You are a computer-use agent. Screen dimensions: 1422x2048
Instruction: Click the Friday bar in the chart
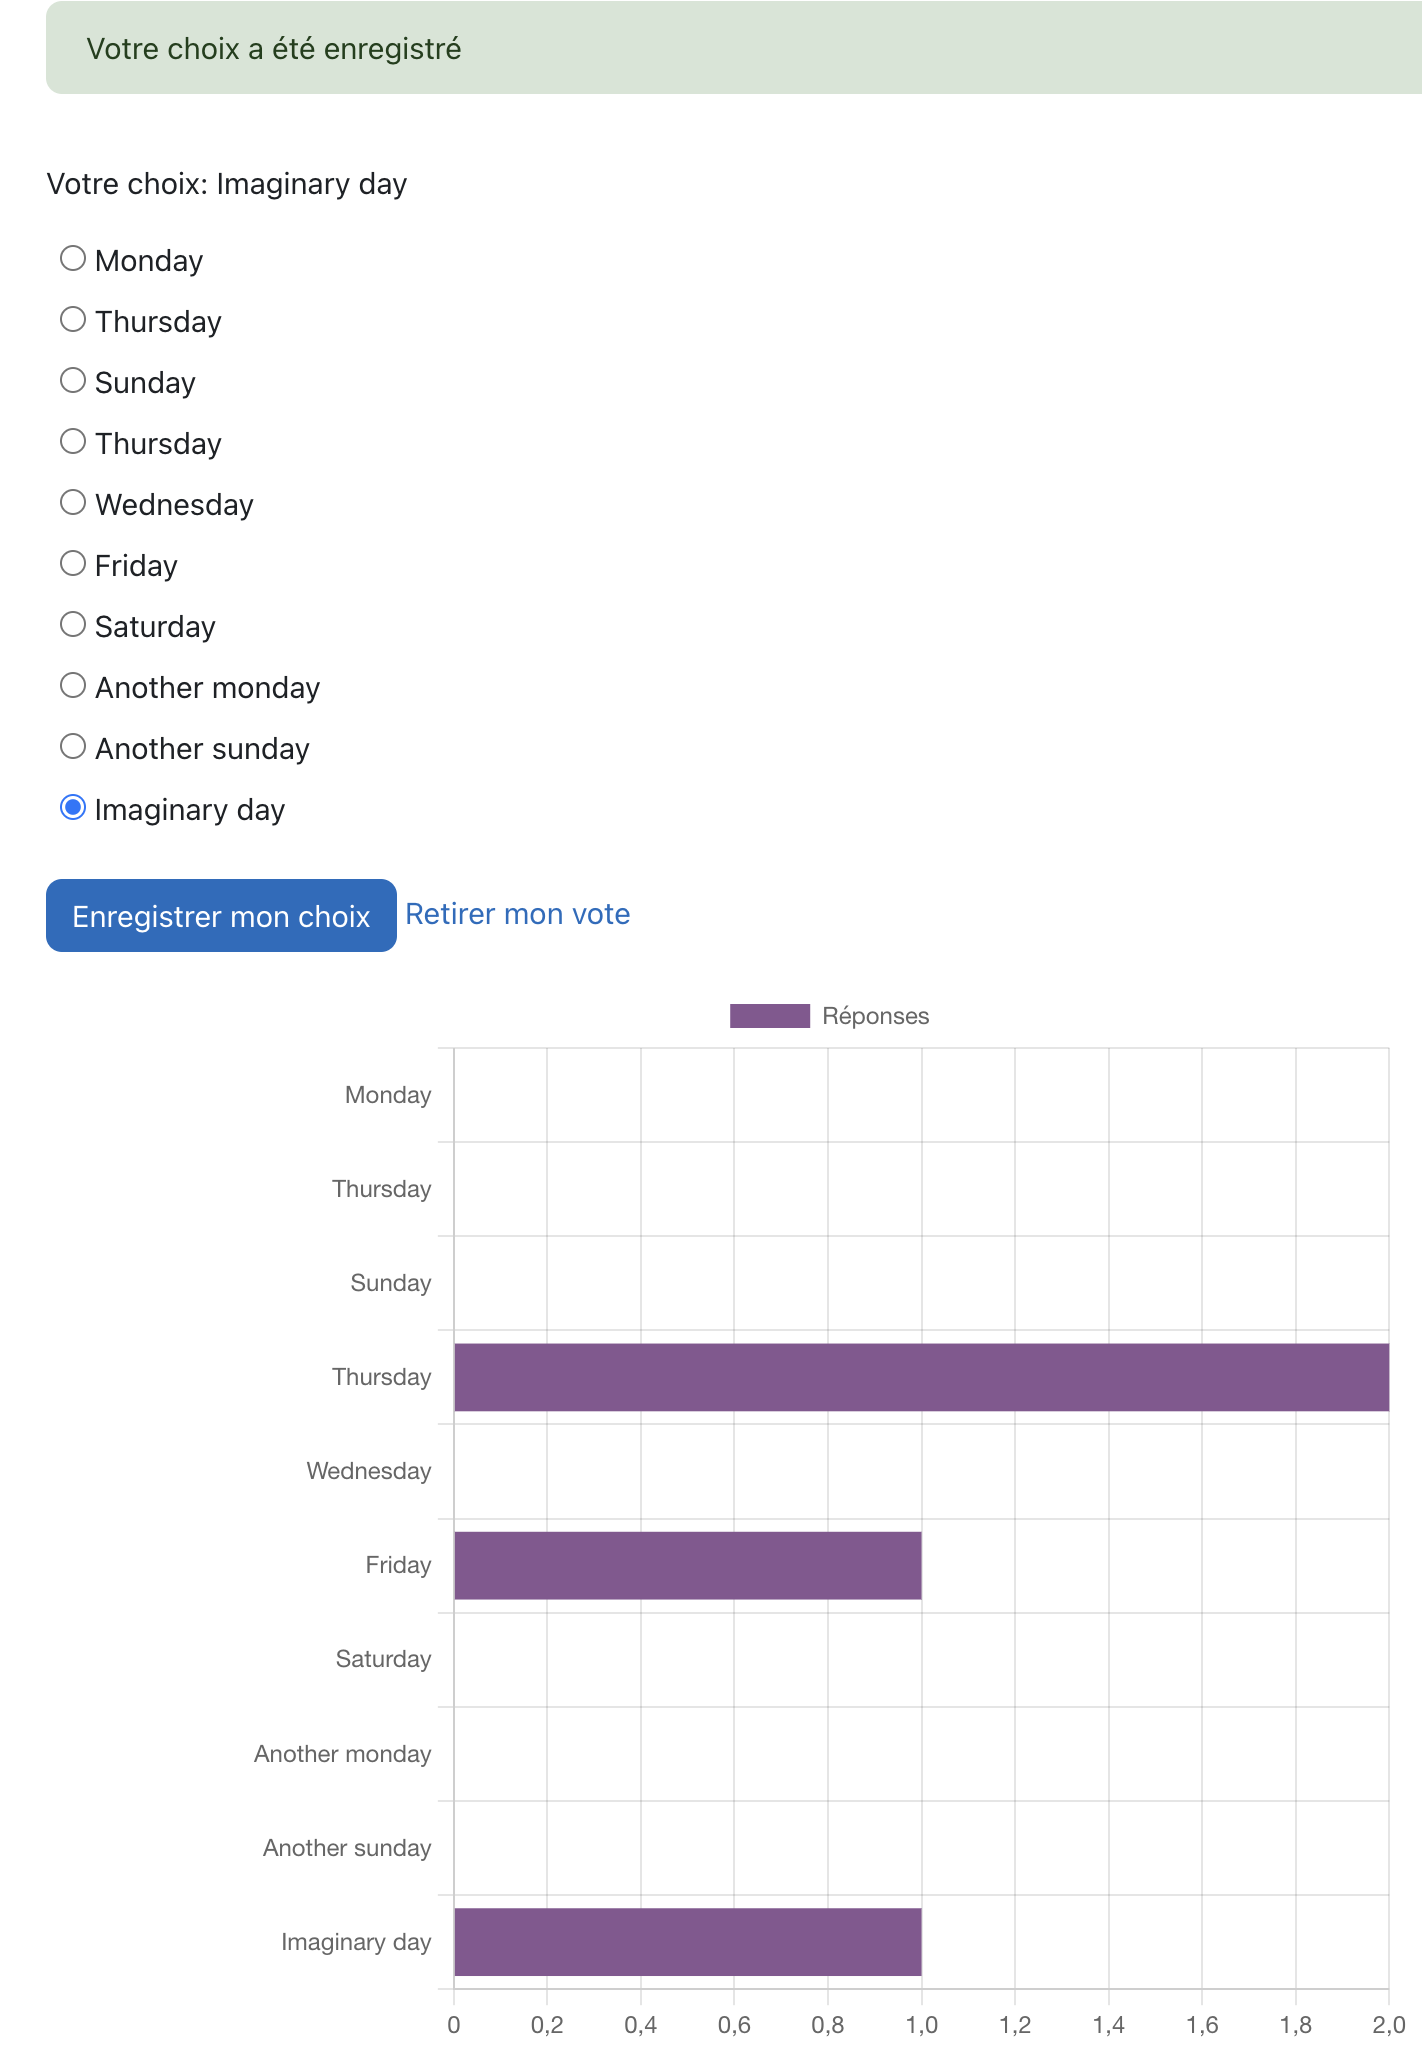688,1565
